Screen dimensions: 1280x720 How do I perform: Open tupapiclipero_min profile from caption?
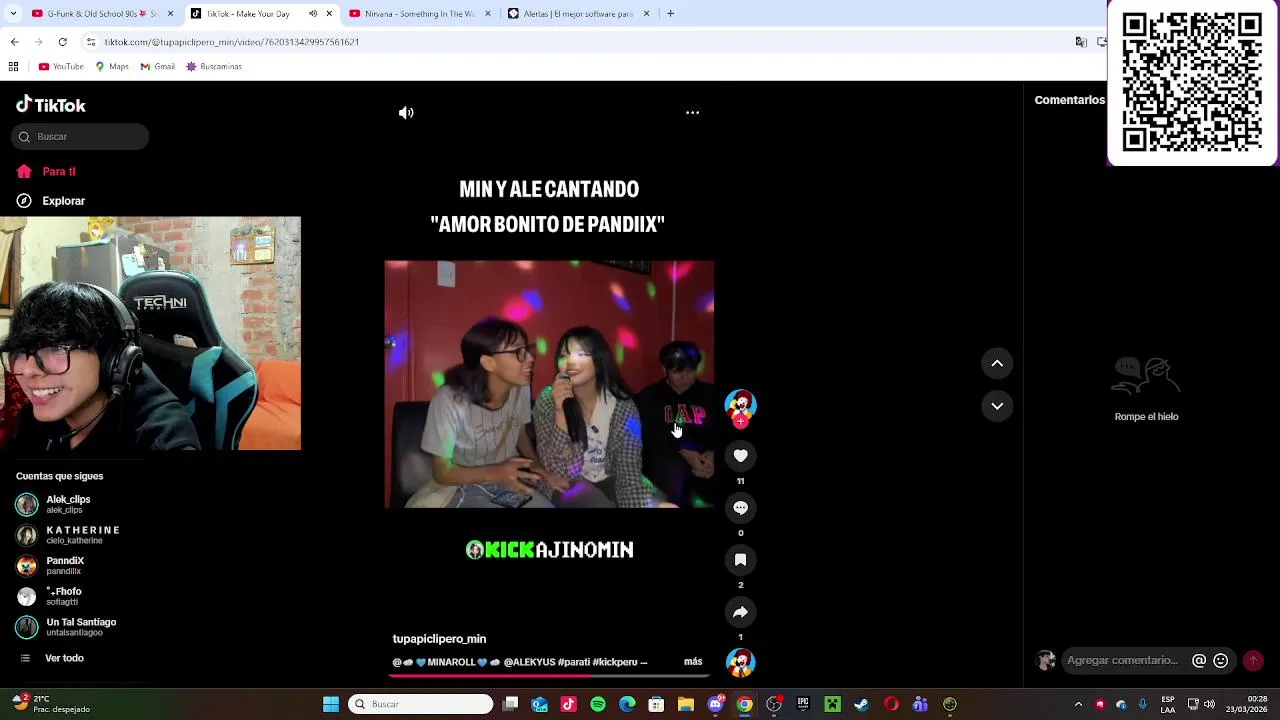point(439,639)
